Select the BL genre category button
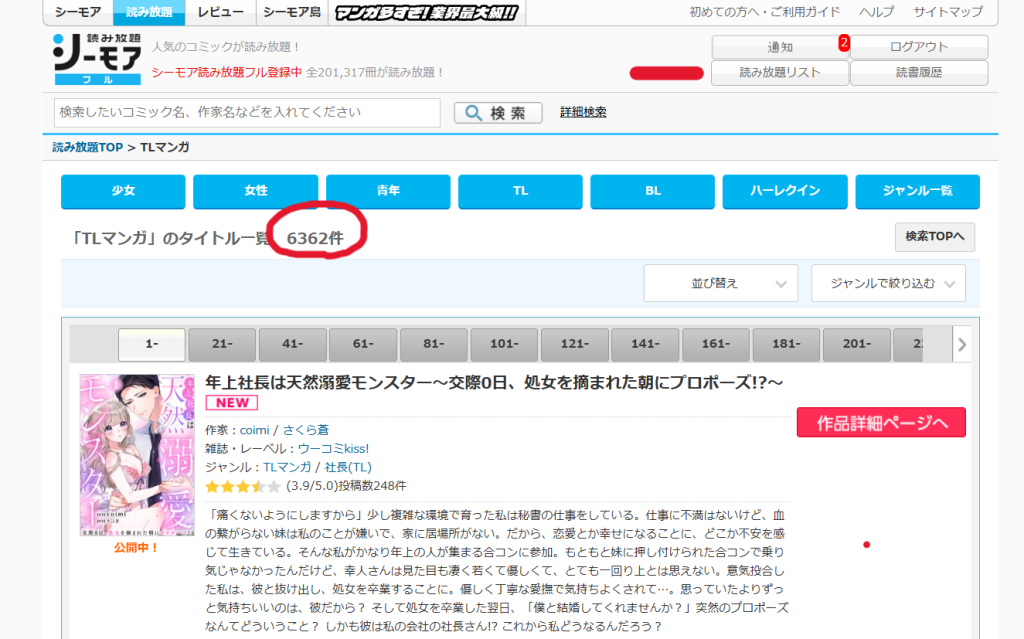Image resolution: width=1024 pixels, height=639 pixels. pos(652,191)
